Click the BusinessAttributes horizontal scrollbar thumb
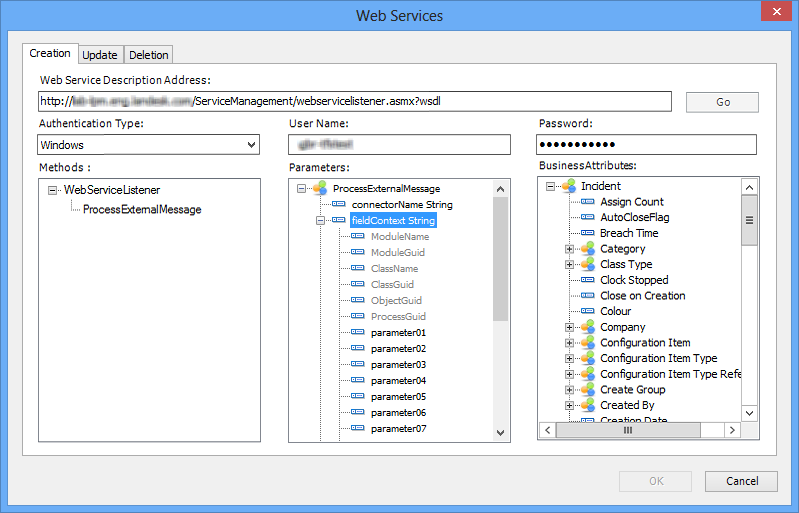Image resolution: width=799 pixels, height=513 pixels. [x=628, y=430]
